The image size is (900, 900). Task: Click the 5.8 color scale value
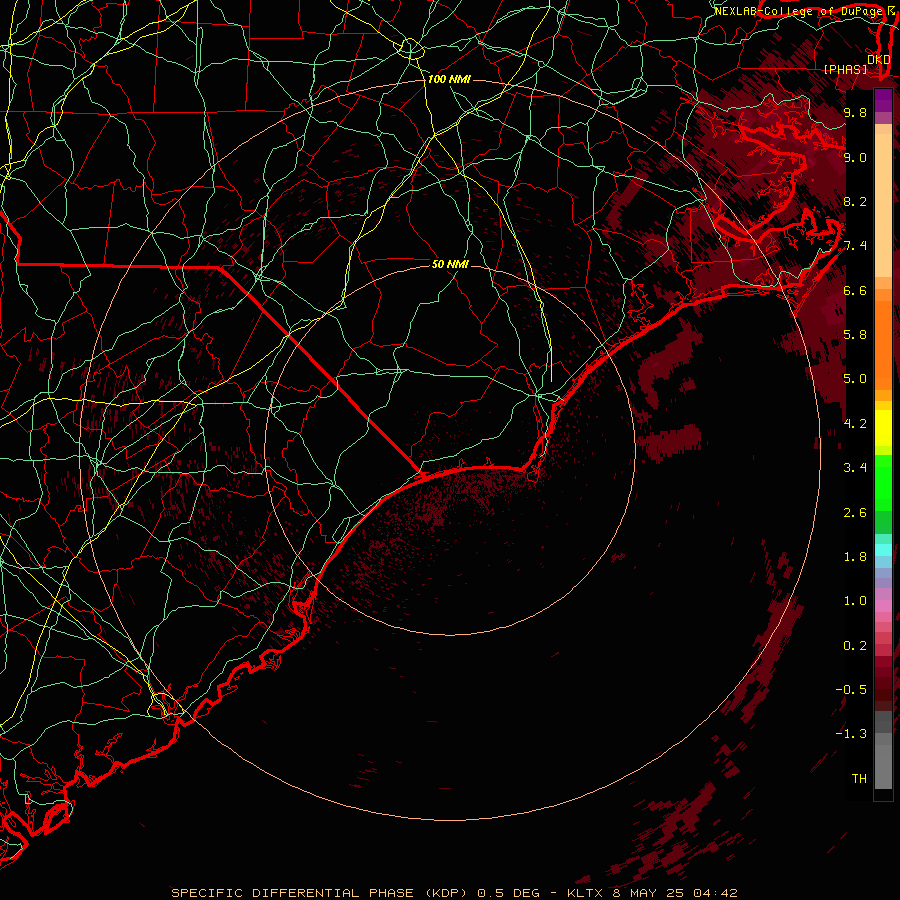pos(855,335)
